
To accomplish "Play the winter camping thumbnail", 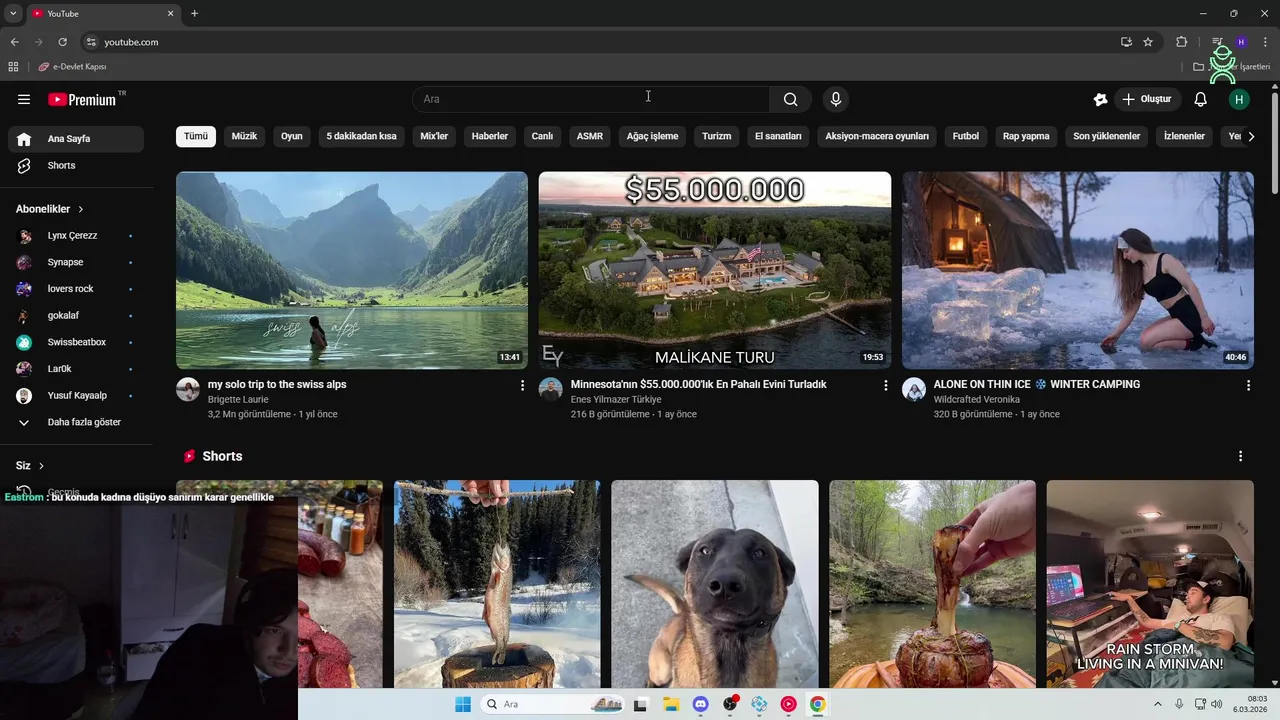I will (x=1078, y=270).
